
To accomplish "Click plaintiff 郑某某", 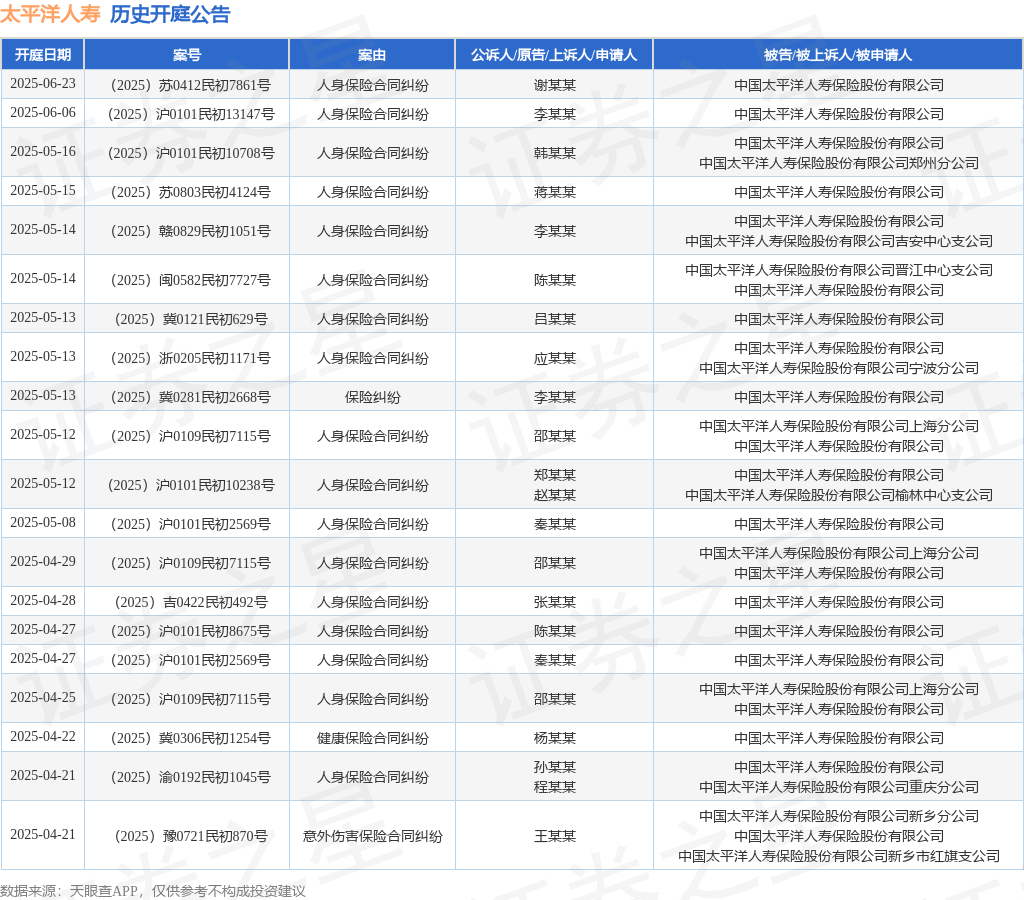I will tap(554, 475).
